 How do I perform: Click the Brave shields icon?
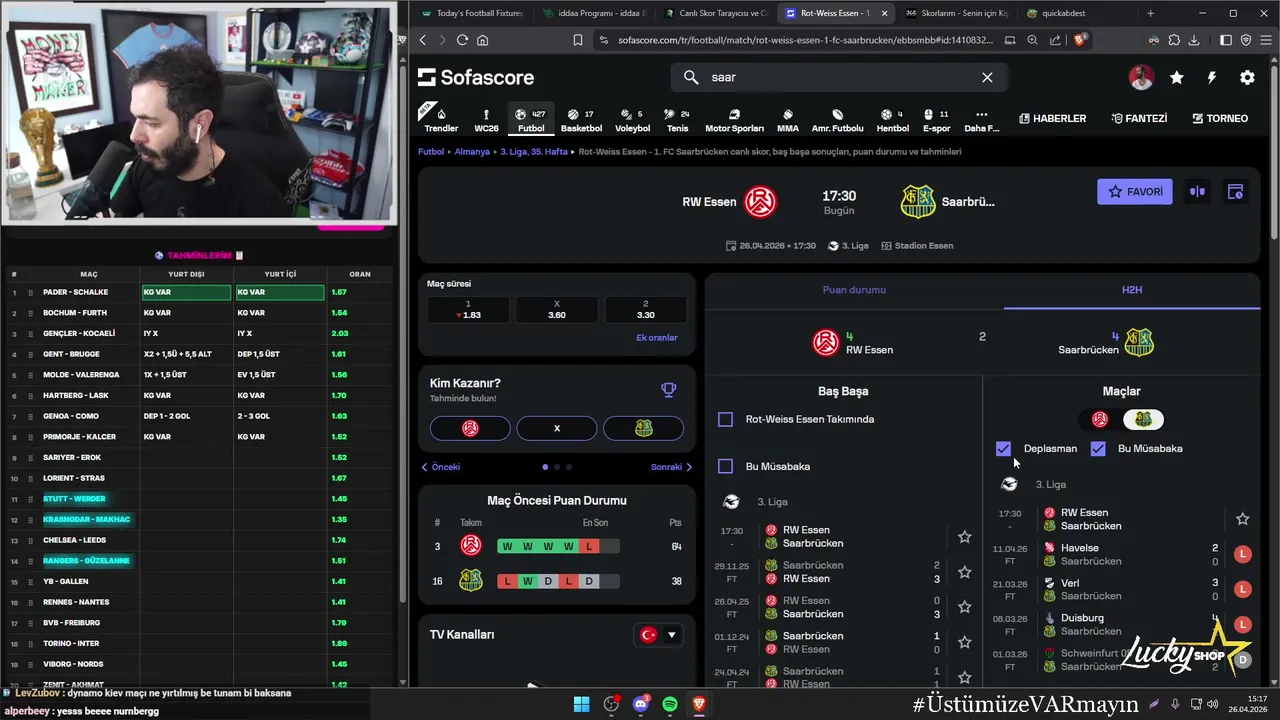(x=1081, y=40)
